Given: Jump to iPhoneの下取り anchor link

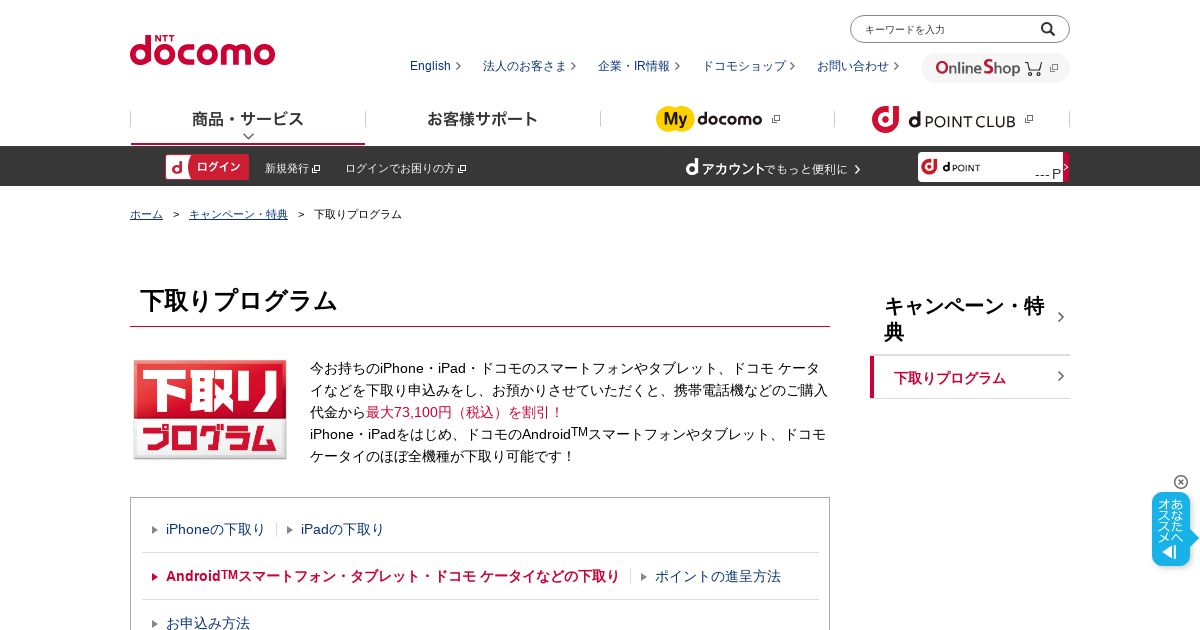Looking at the screenshot, I should [x=215, y=529].
